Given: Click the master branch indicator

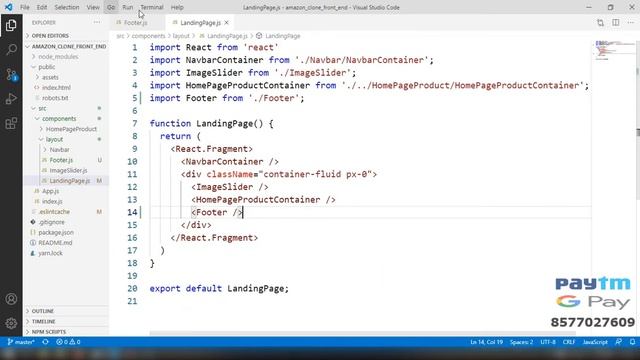Looking at the screenshot, I should point(21,342).
